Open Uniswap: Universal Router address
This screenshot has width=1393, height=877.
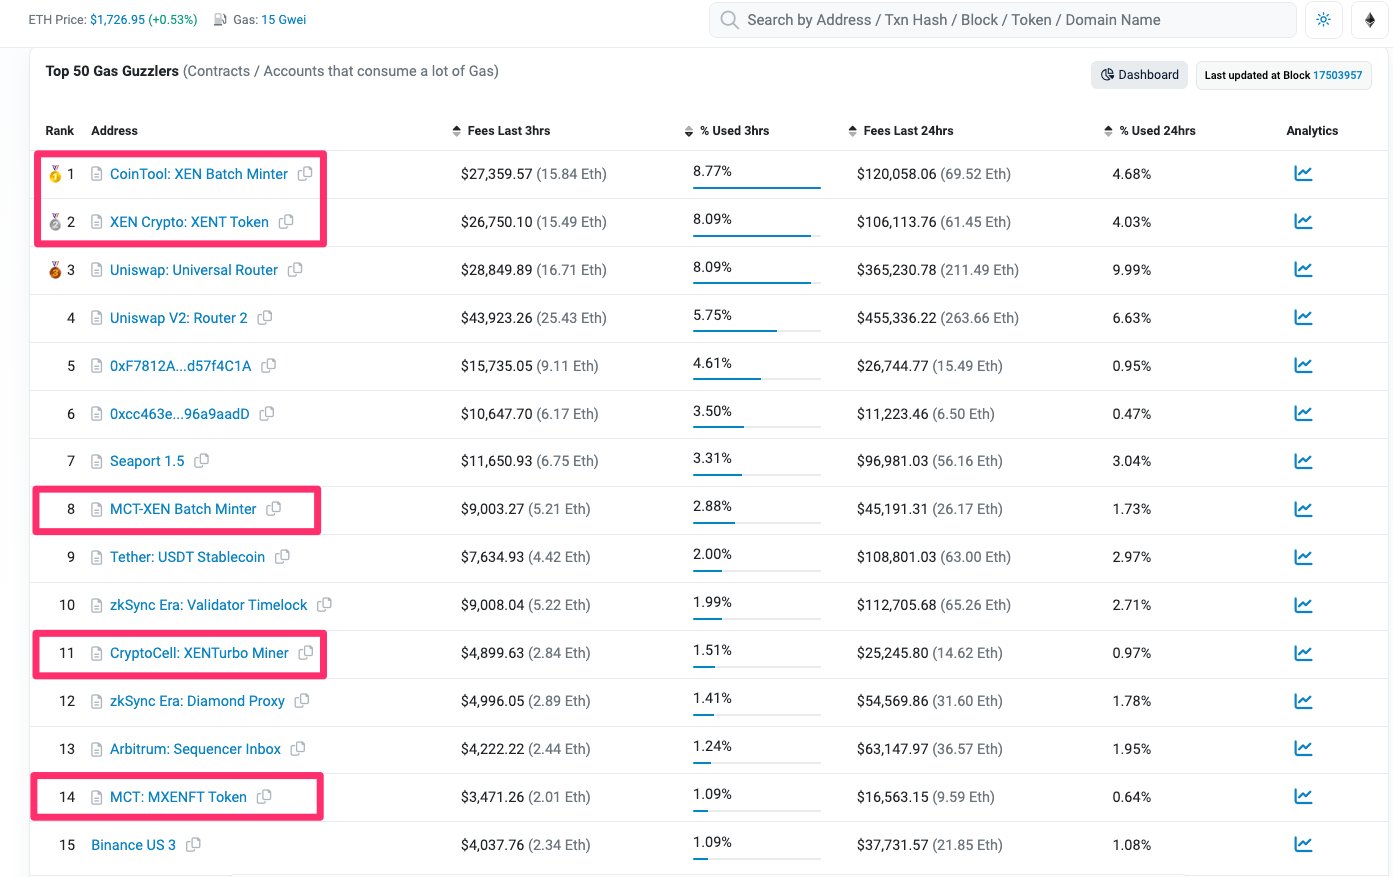tap(194, 270)
